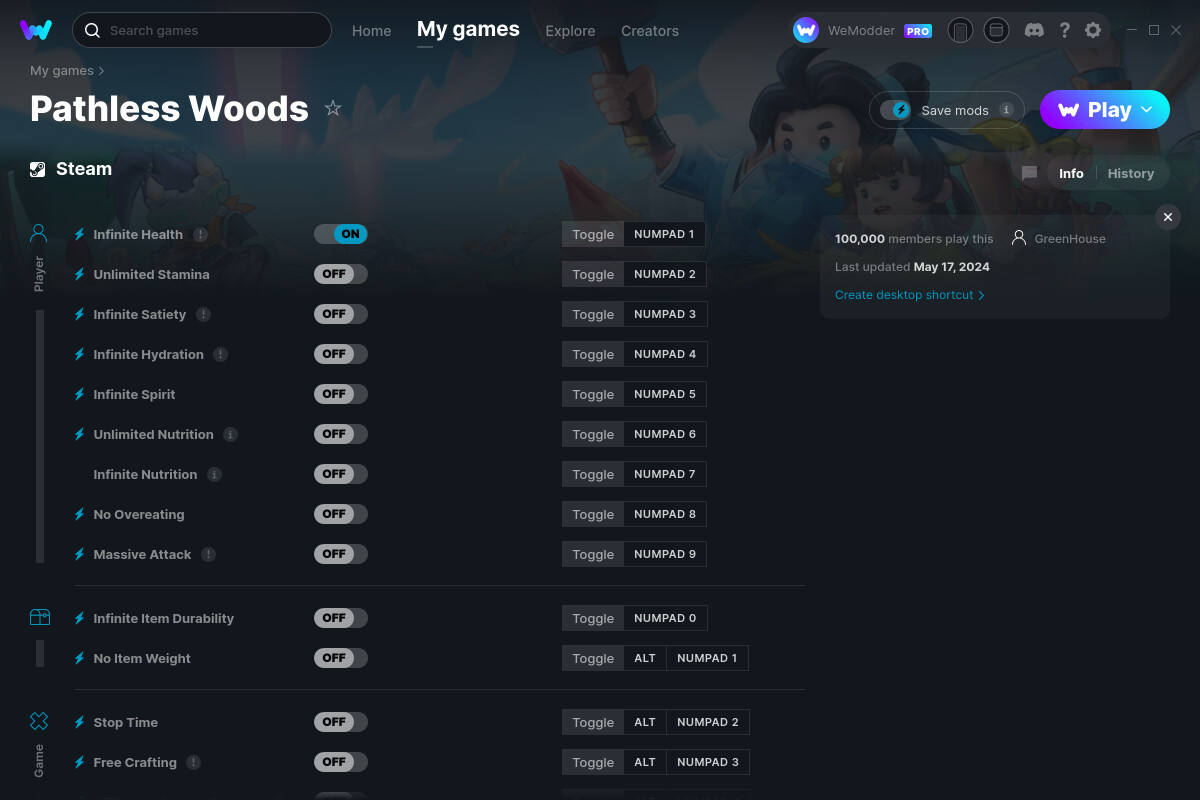Open the Discord community icon
The height and width of the screenshot is (800, 1200).
1034,30
